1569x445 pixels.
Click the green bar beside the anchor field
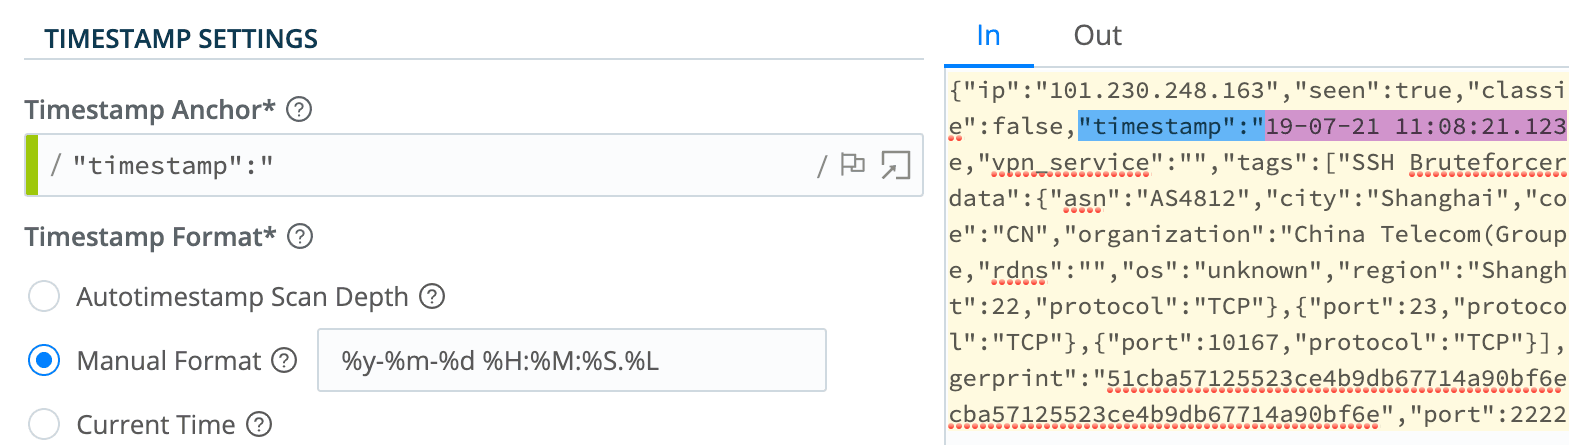coord(32,165)
